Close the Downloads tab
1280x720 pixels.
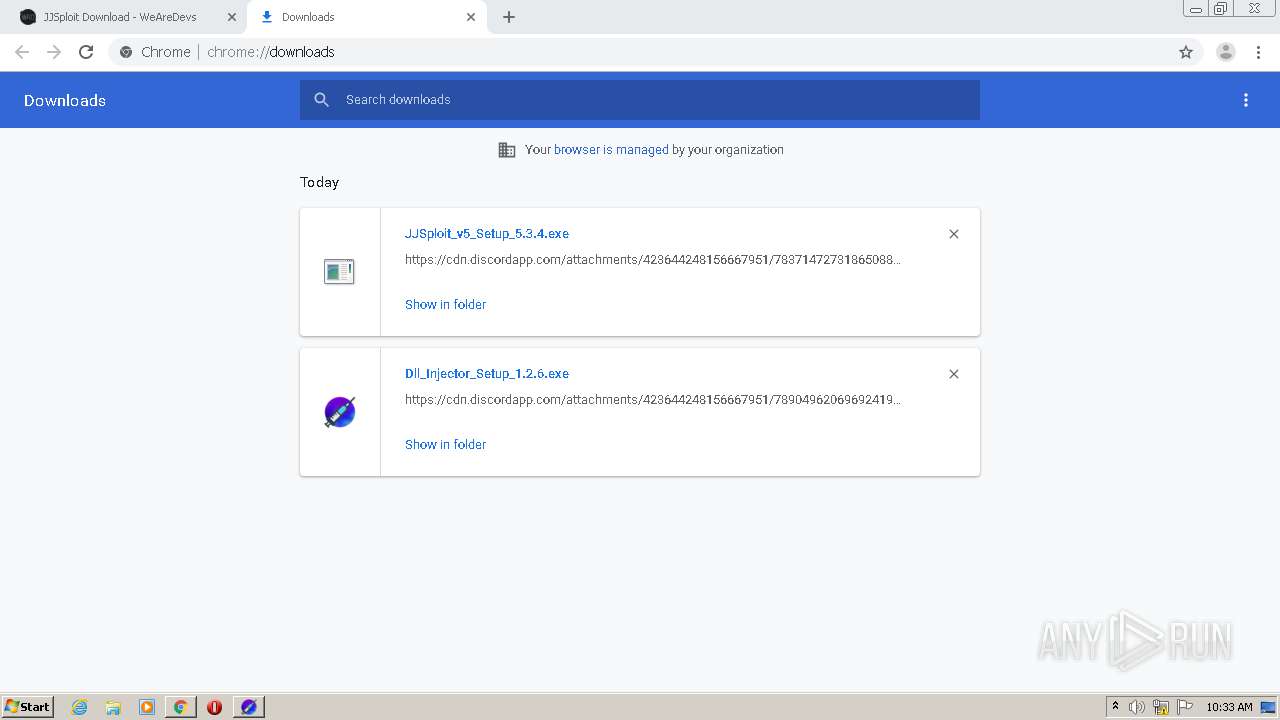point(471,17)
